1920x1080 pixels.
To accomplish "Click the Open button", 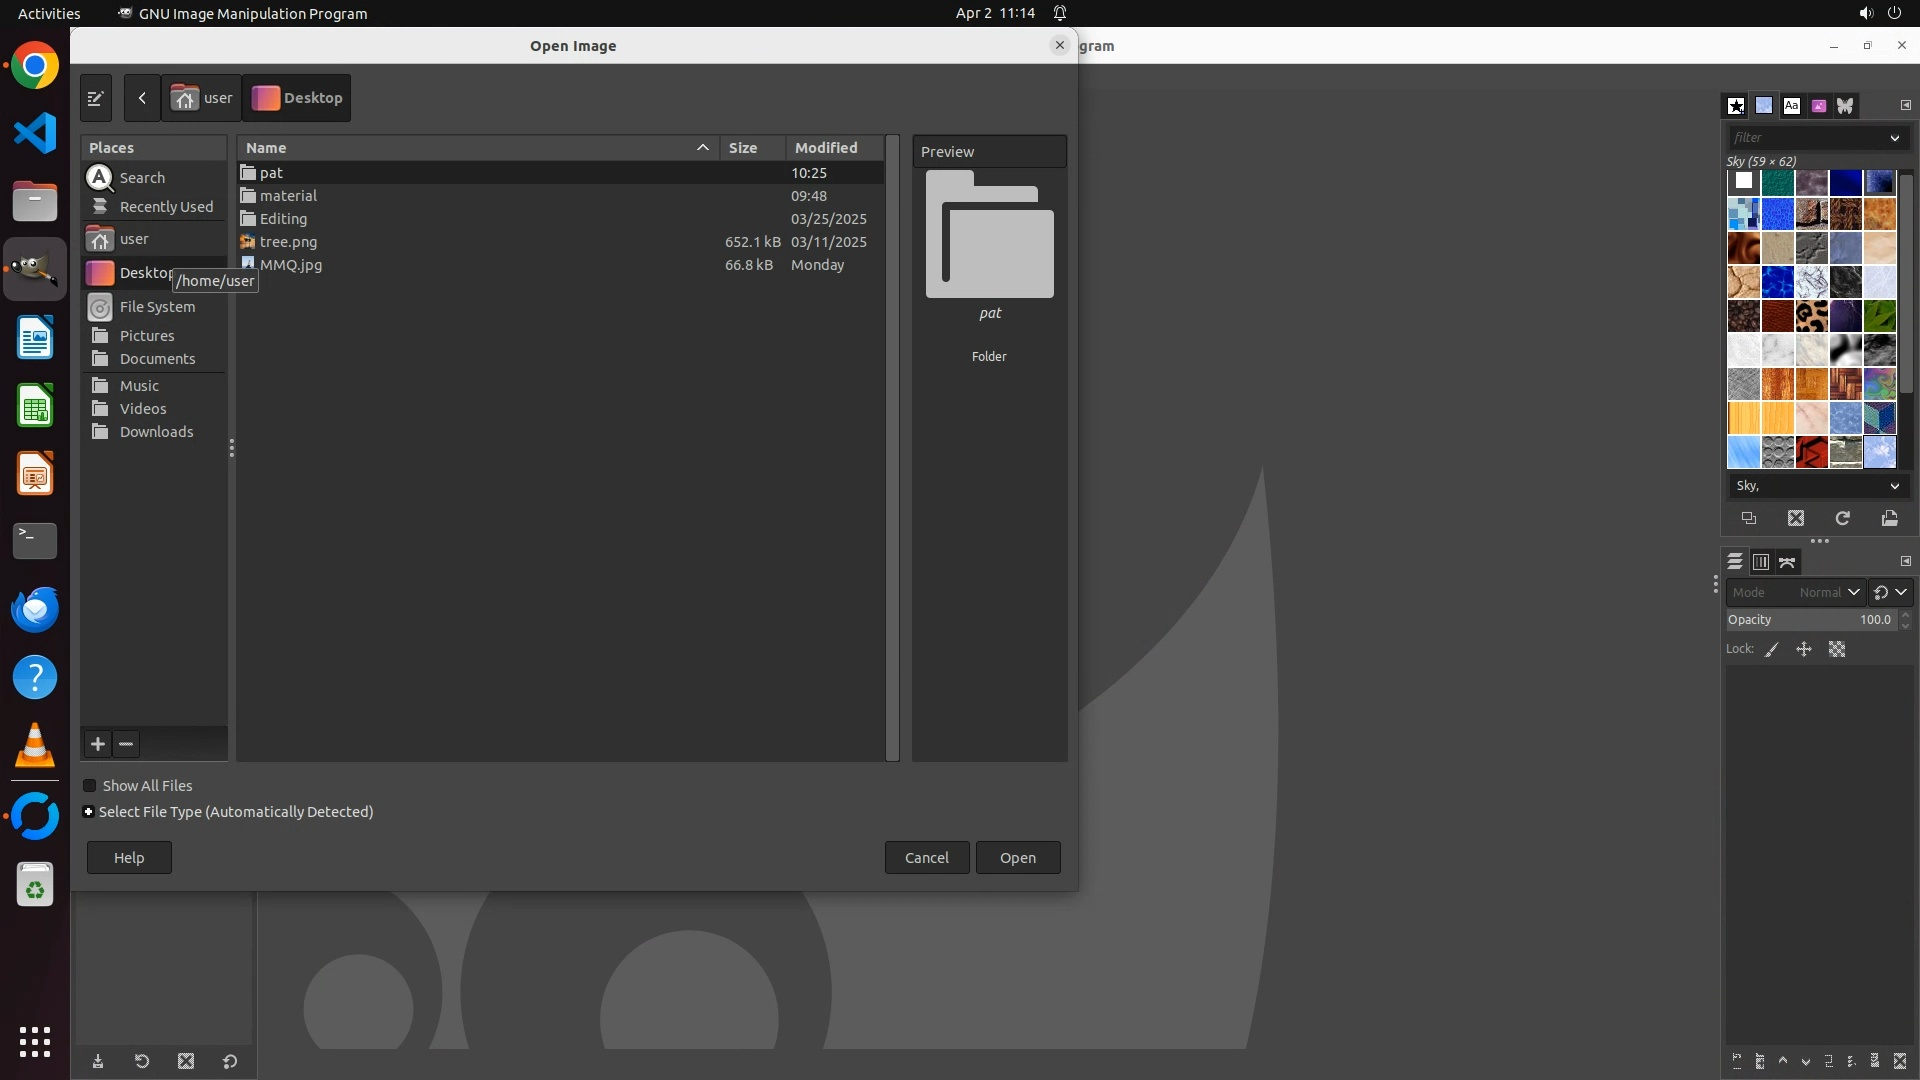I will coord(1017,858).
